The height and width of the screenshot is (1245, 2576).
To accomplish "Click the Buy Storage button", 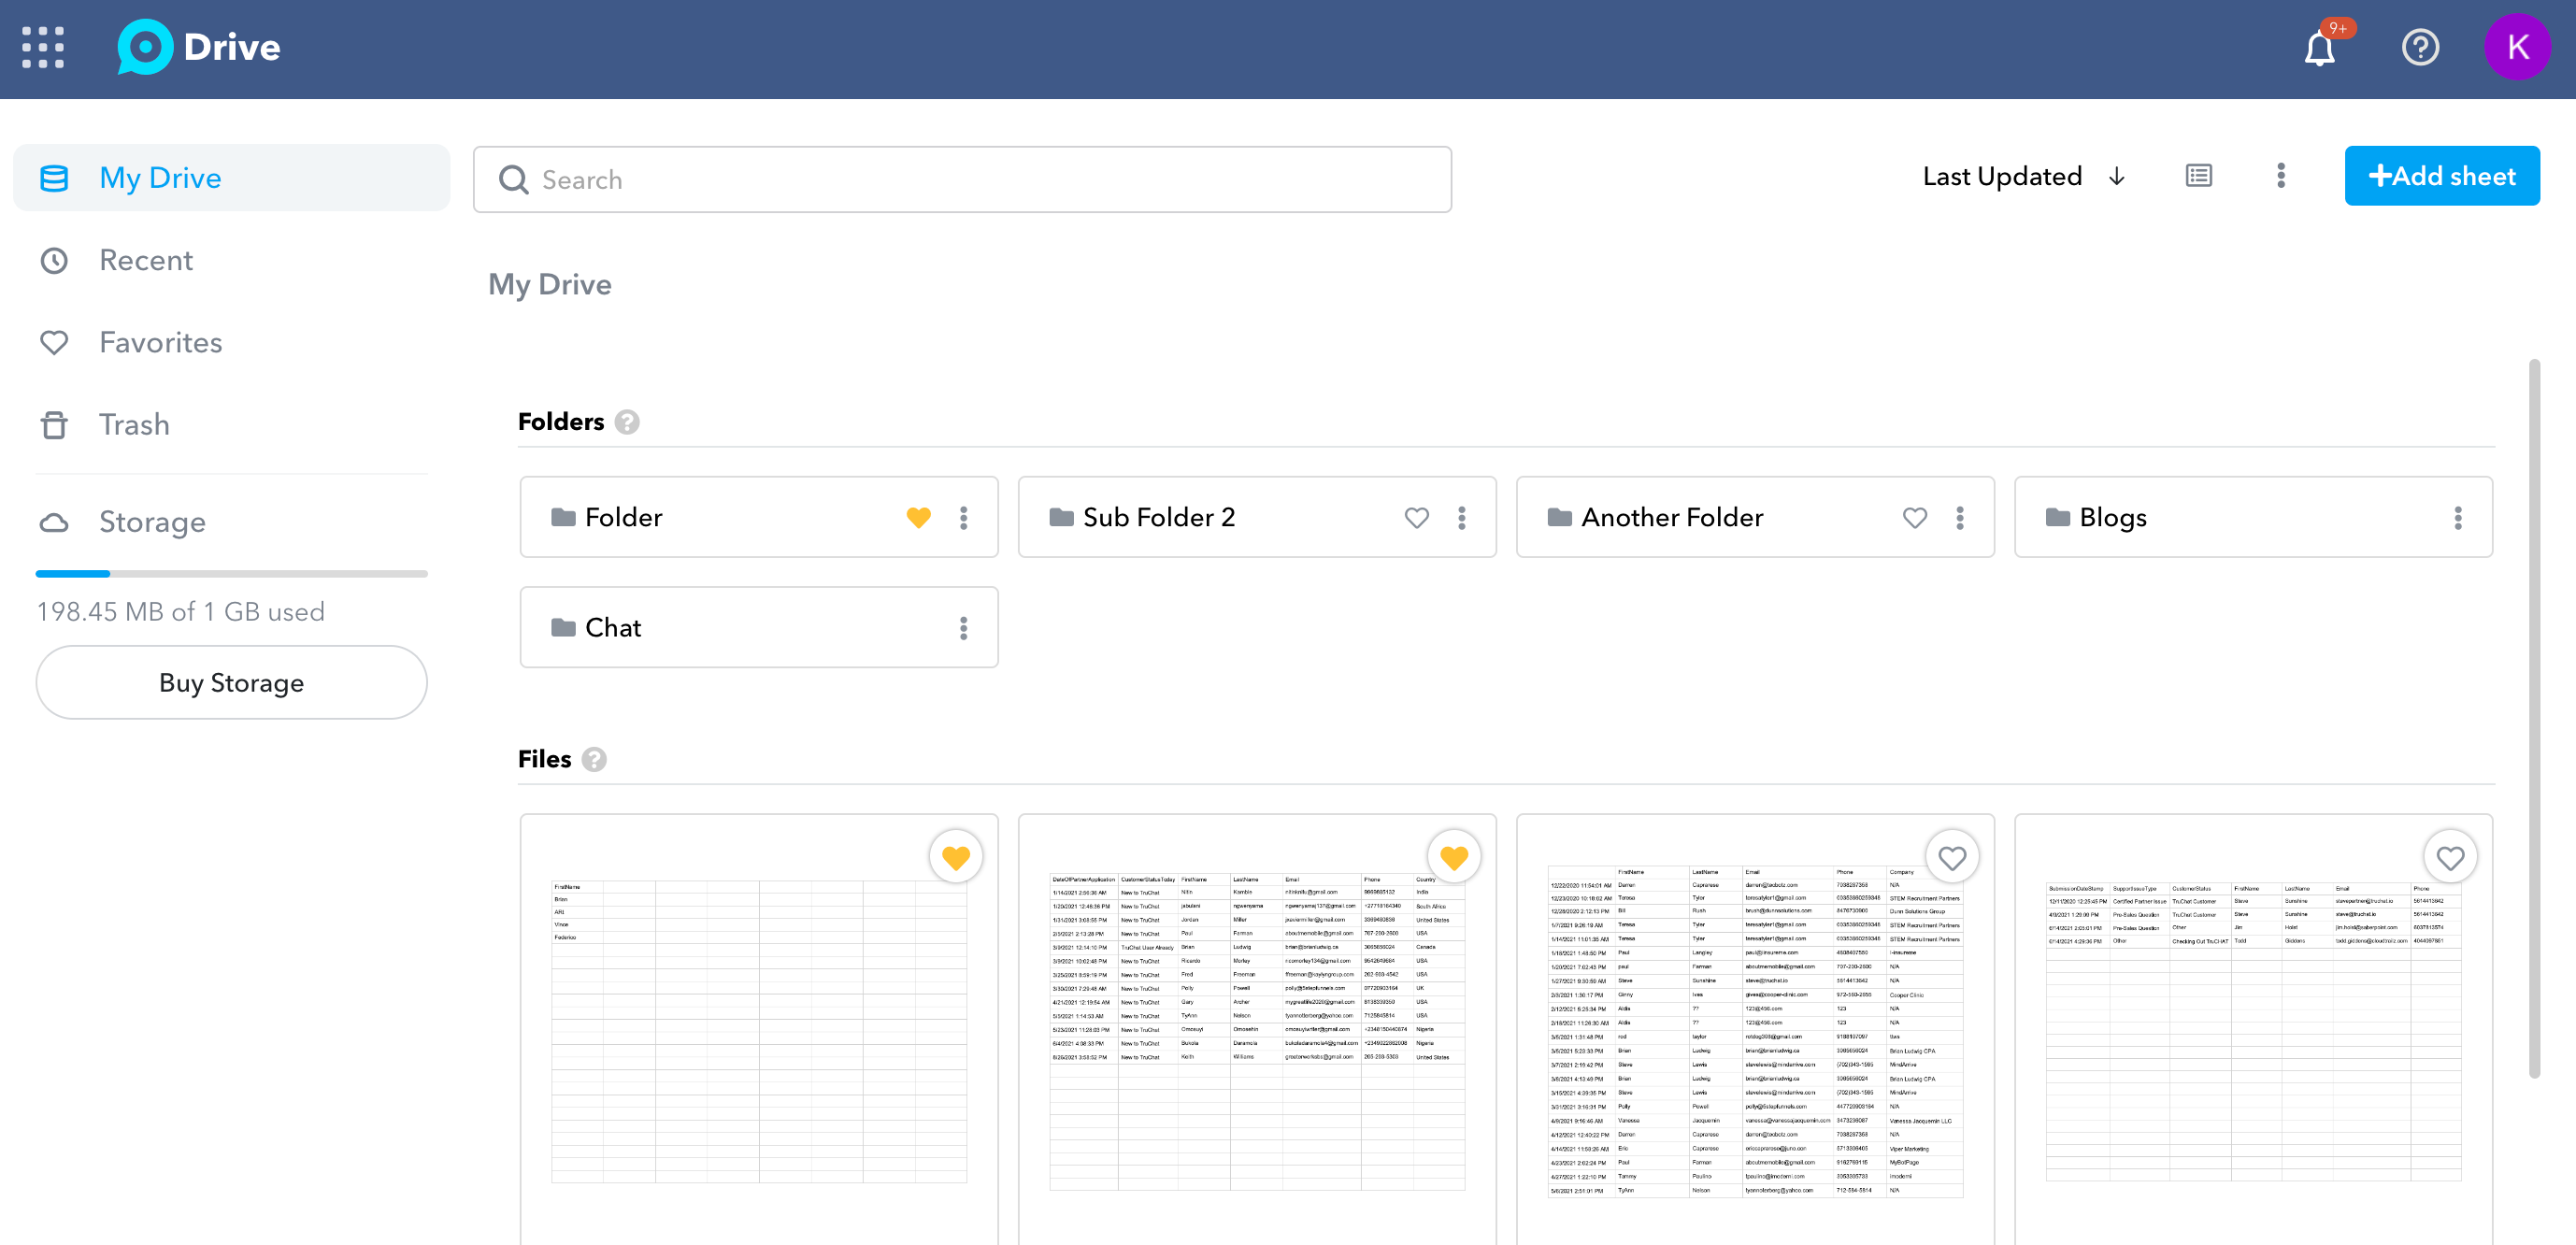I will [232, 681].
